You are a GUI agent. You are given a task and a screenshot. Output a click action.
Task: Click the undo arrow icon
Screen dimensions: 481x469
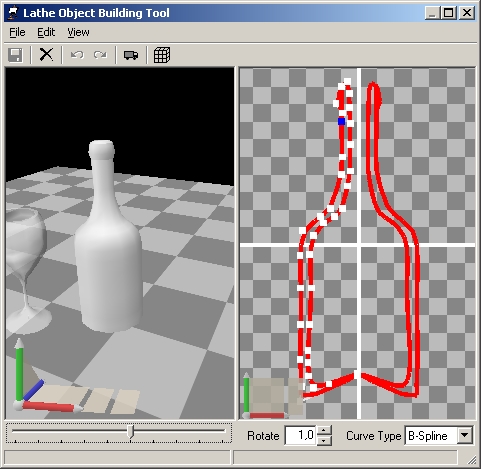(x=77, y=55)
